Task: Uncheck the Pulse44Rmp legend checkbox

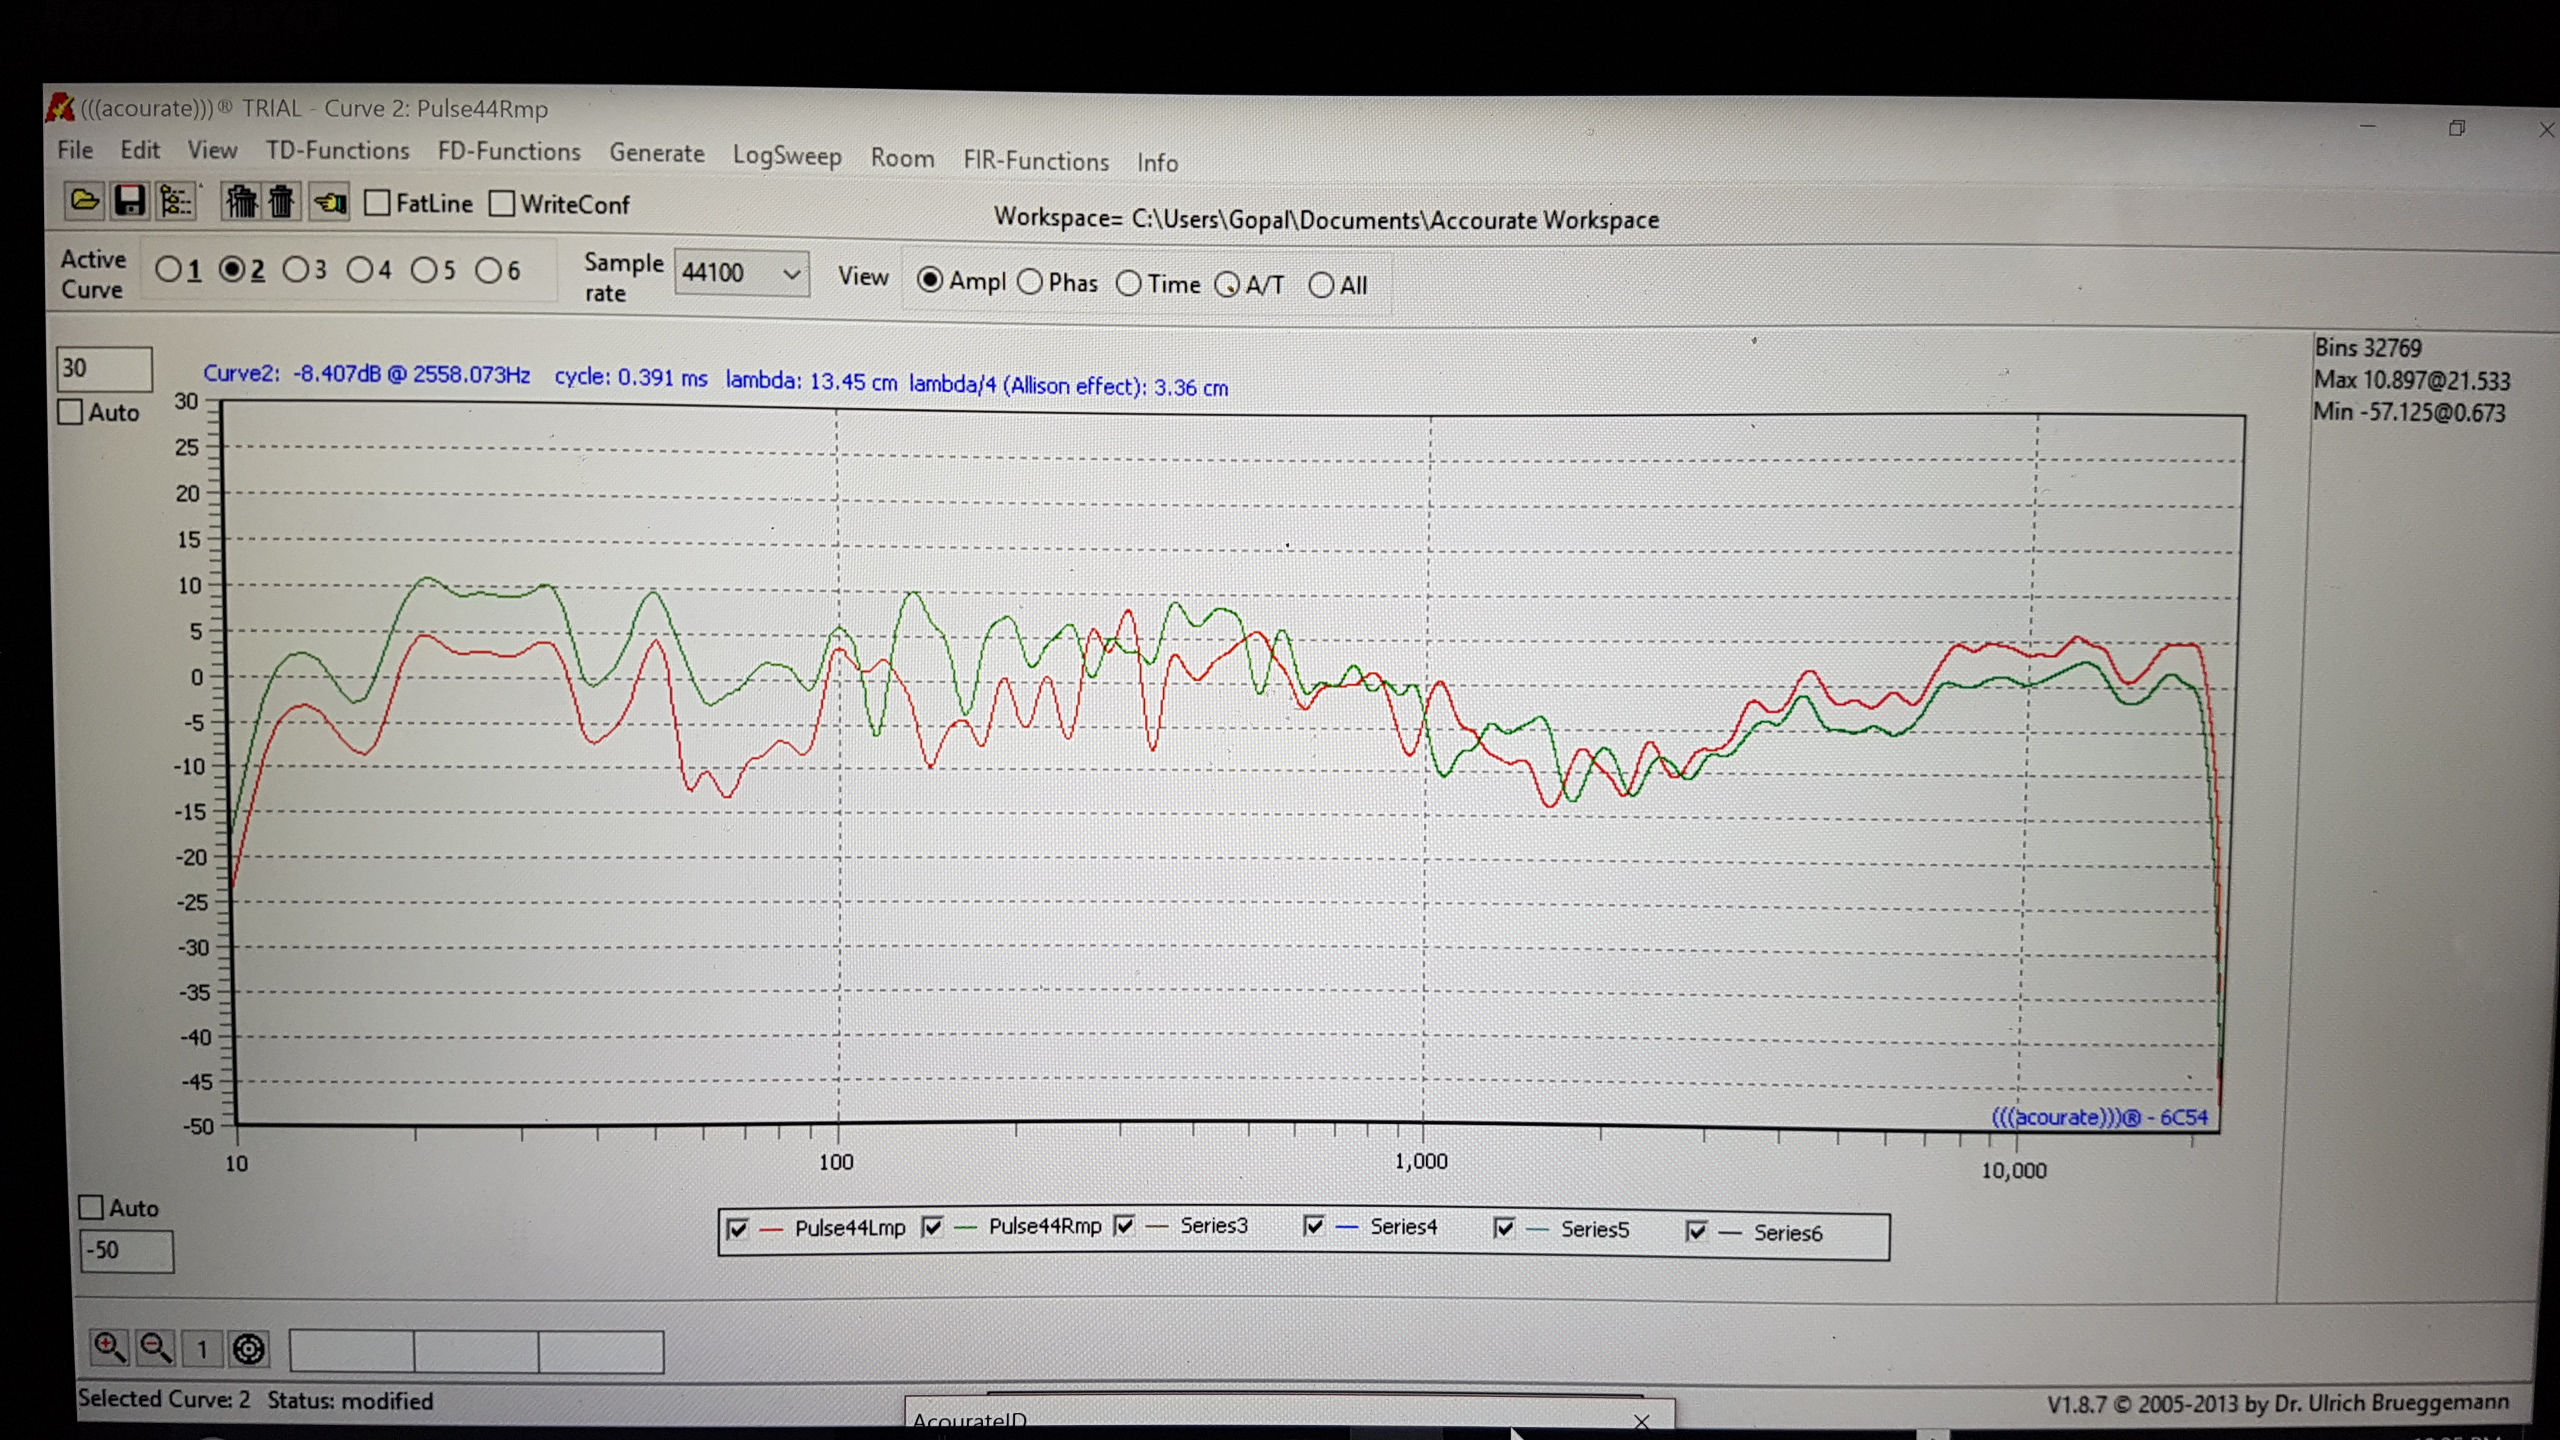Action: pos(932,1226)
